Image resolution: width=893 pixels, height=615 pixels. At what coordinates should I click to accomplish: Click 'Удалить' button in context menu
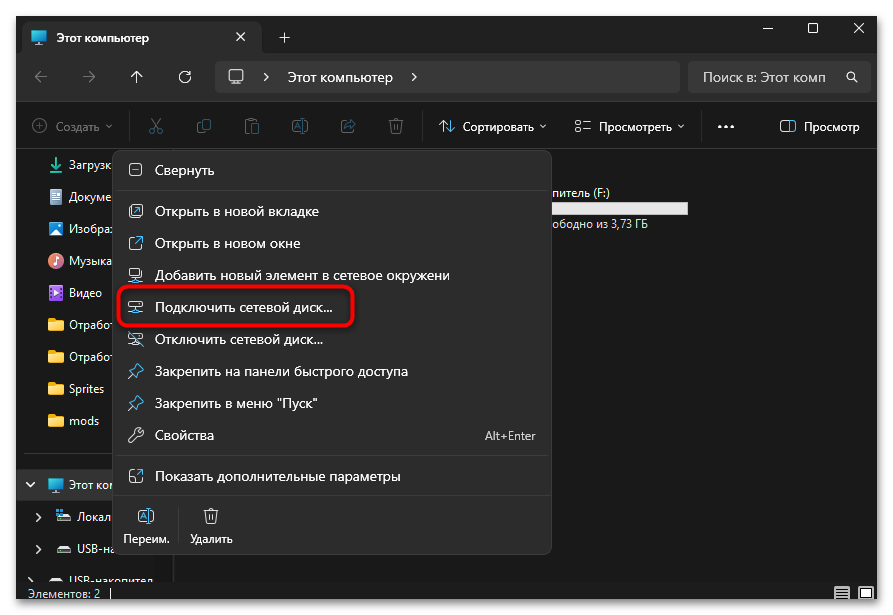[x=211, y=526]
